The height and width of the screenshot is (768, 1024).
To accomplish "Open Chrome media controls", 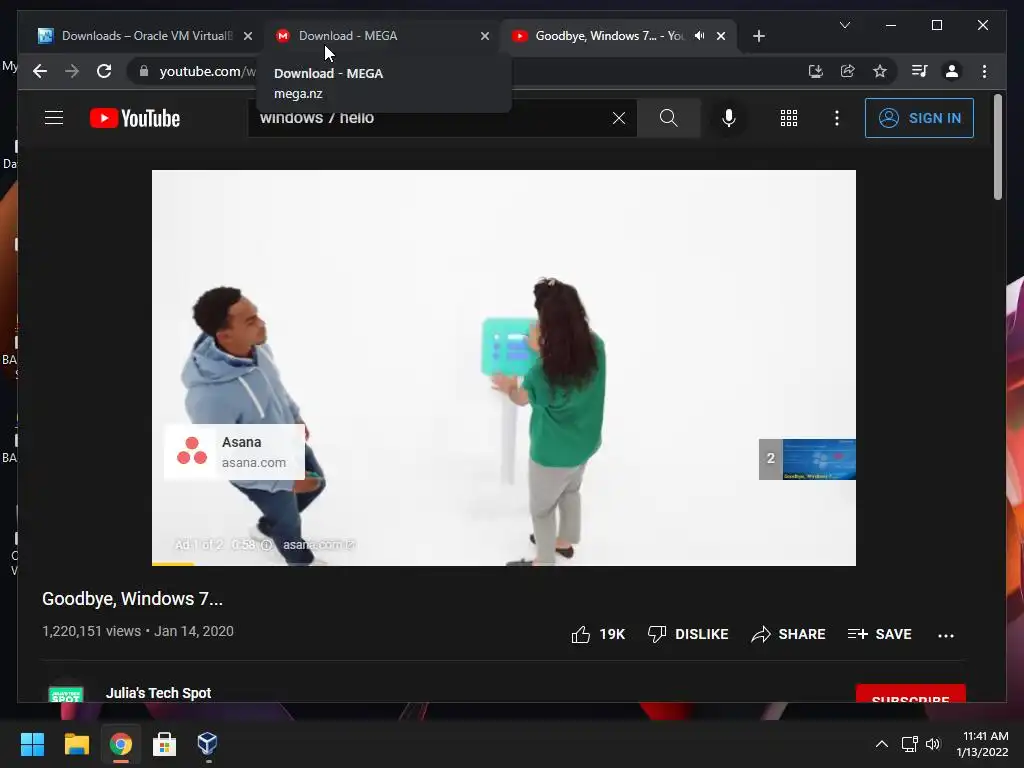I will pyautogui.click(x=920, y=71).
